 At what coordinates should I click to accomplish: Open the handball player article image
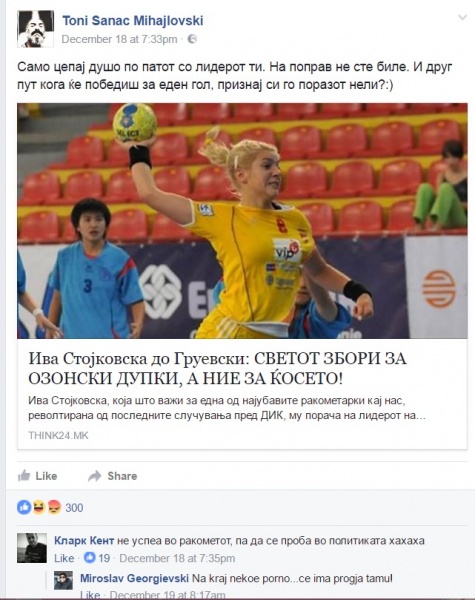click(x=242, y=221)
